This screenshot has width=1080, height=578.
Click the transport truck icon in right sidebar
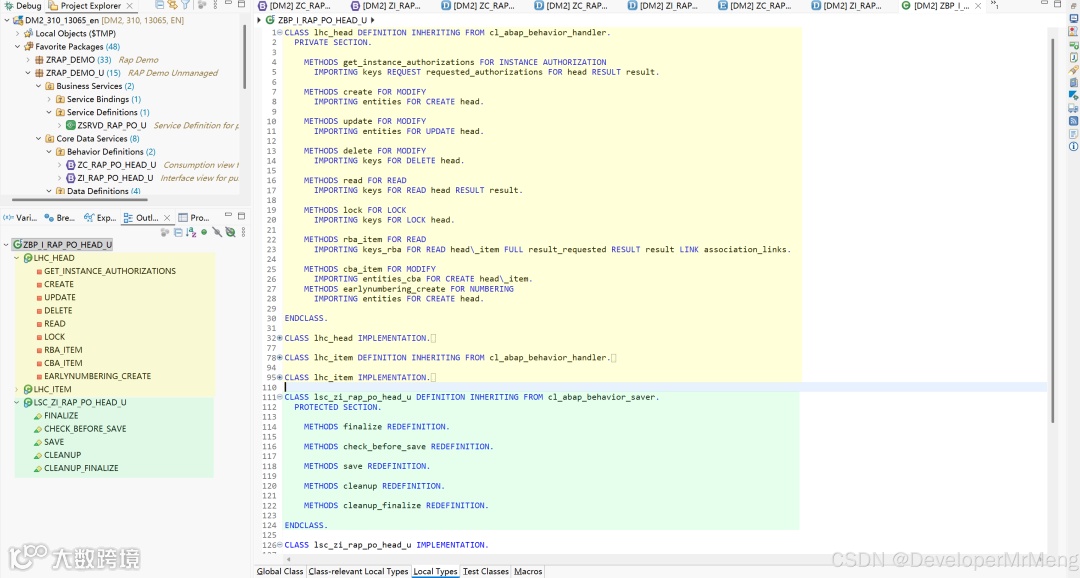click(x=1073, y=108)
